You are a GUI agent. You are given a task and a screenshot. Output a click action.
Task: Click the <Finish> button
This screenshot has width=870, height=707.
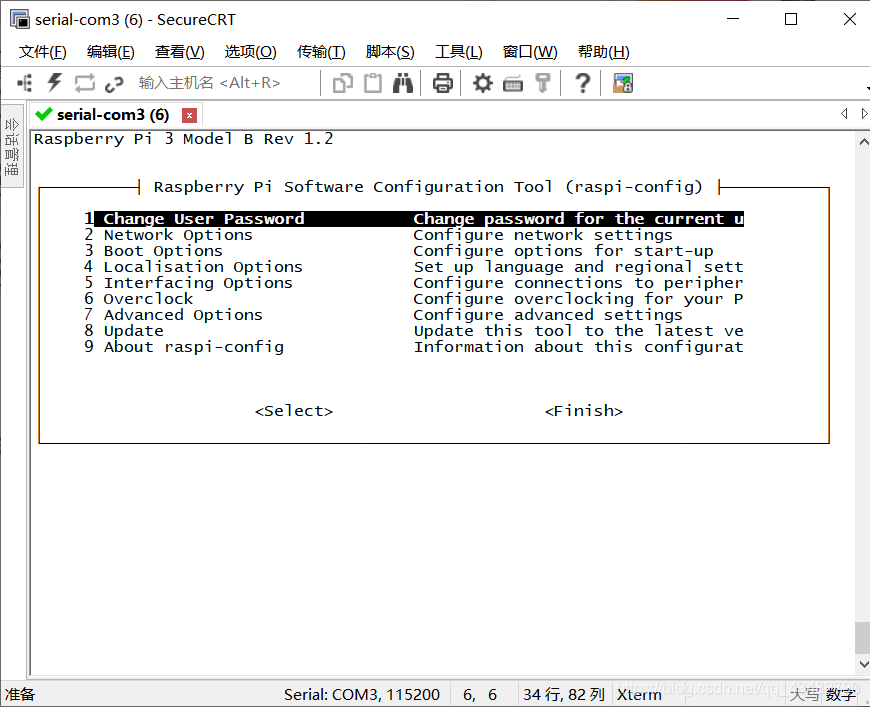pos(584,411)
